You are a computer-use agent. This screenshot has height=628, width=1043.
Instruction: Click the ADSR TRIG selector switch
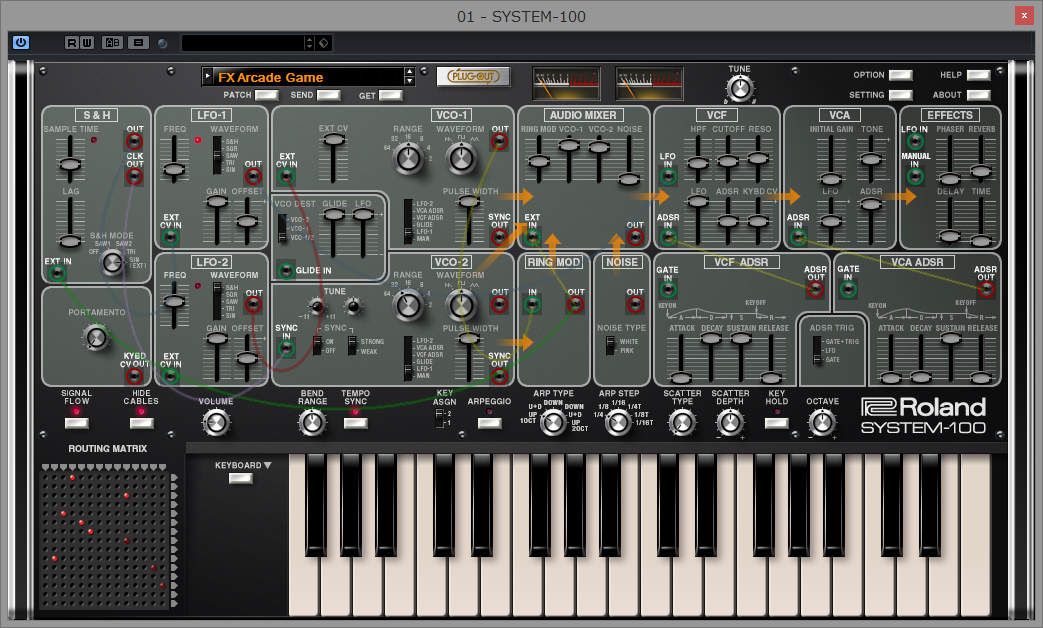[817, 350]
